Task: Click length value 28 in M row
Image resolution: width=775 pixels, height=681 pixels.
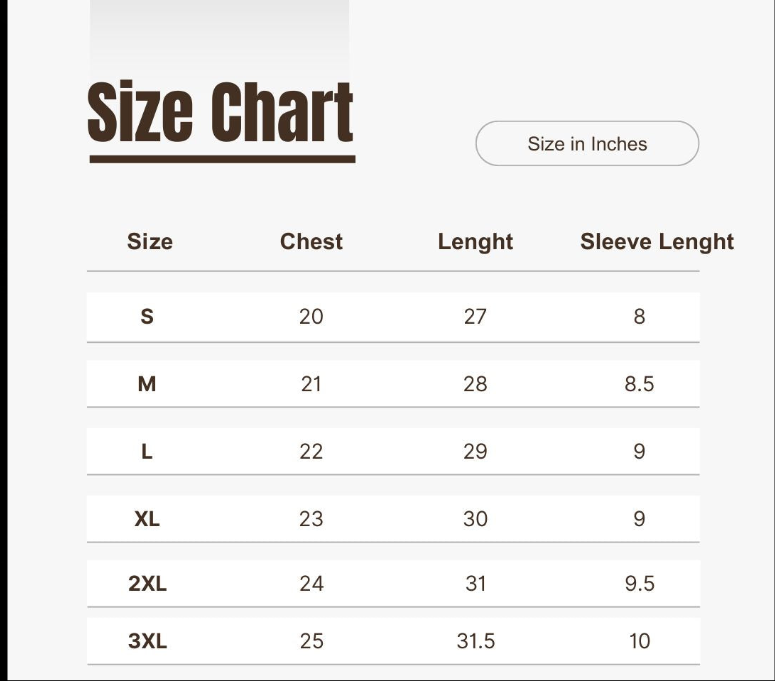Action: pyautogui.click(x=475, y=384)
